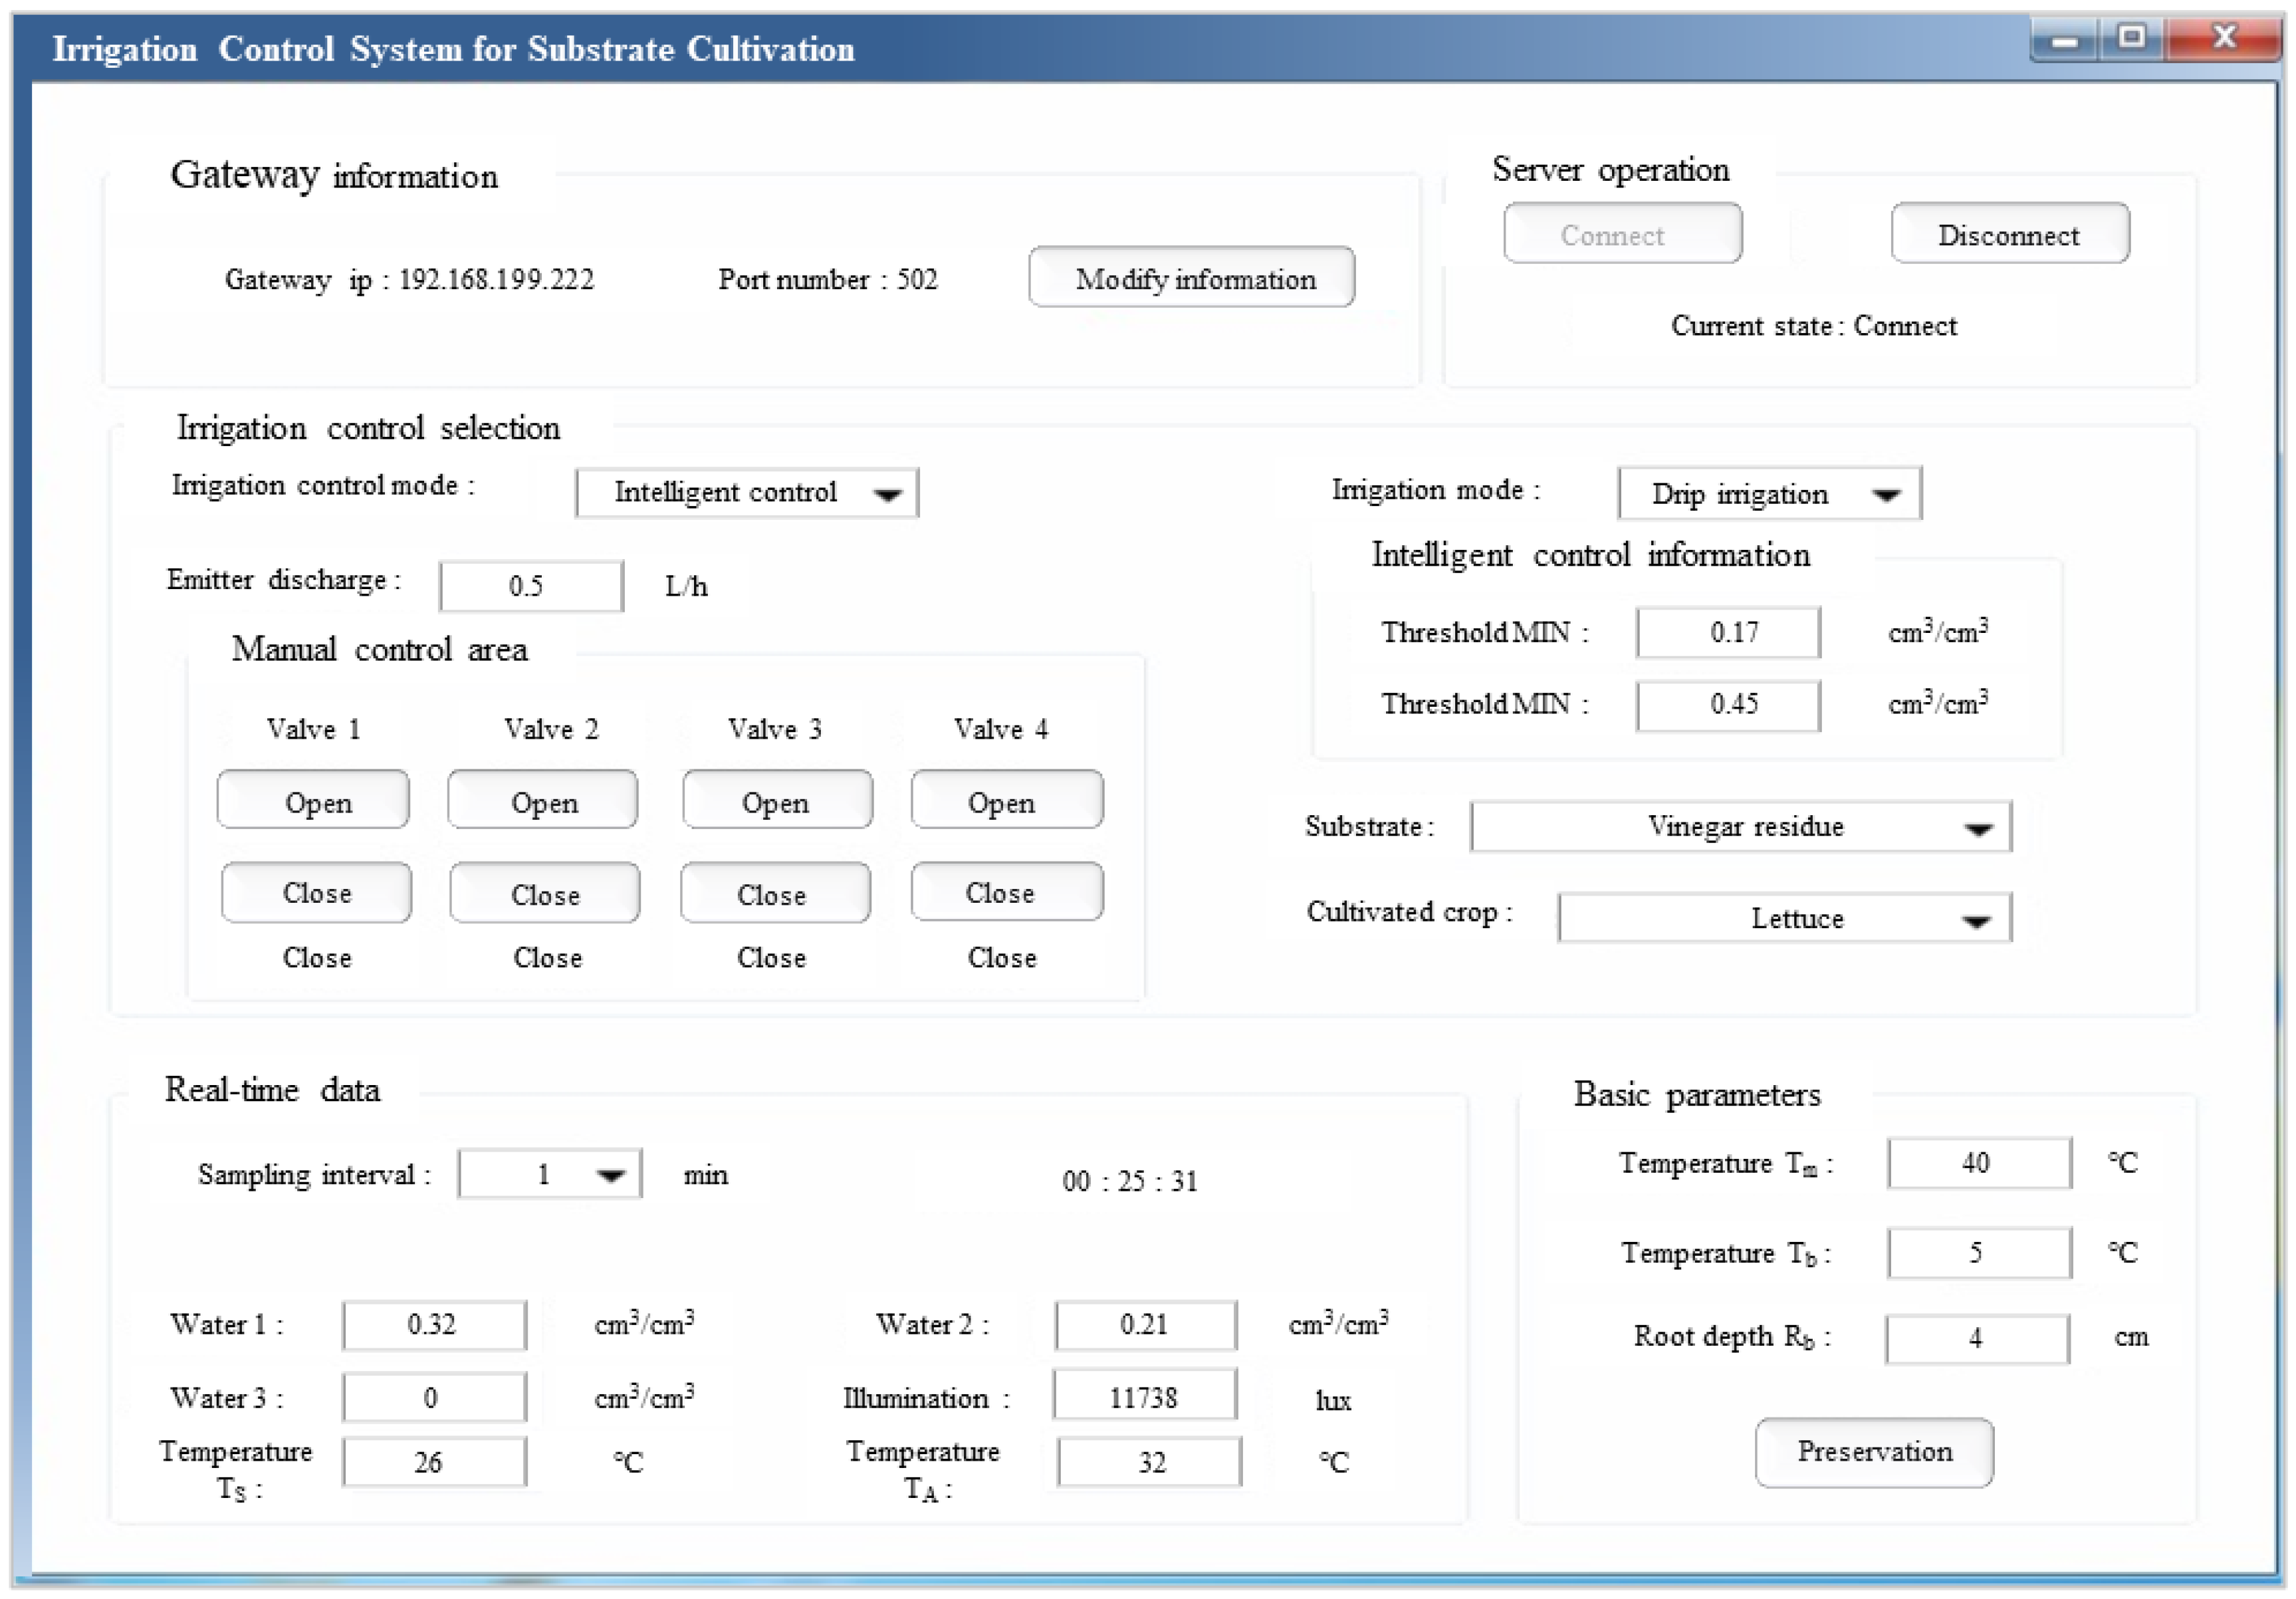
Task: Close Valve 2 using its button
Action: coord(544,893)
